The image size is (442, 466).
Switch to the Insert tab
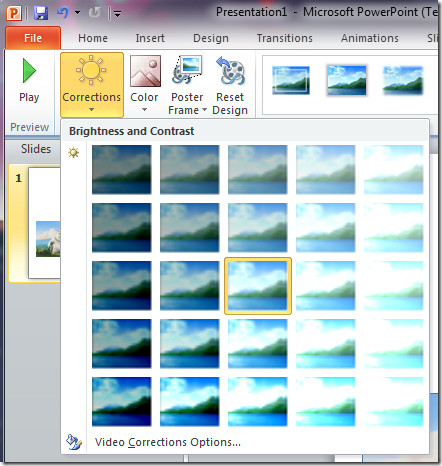click(x=150, y=38)
